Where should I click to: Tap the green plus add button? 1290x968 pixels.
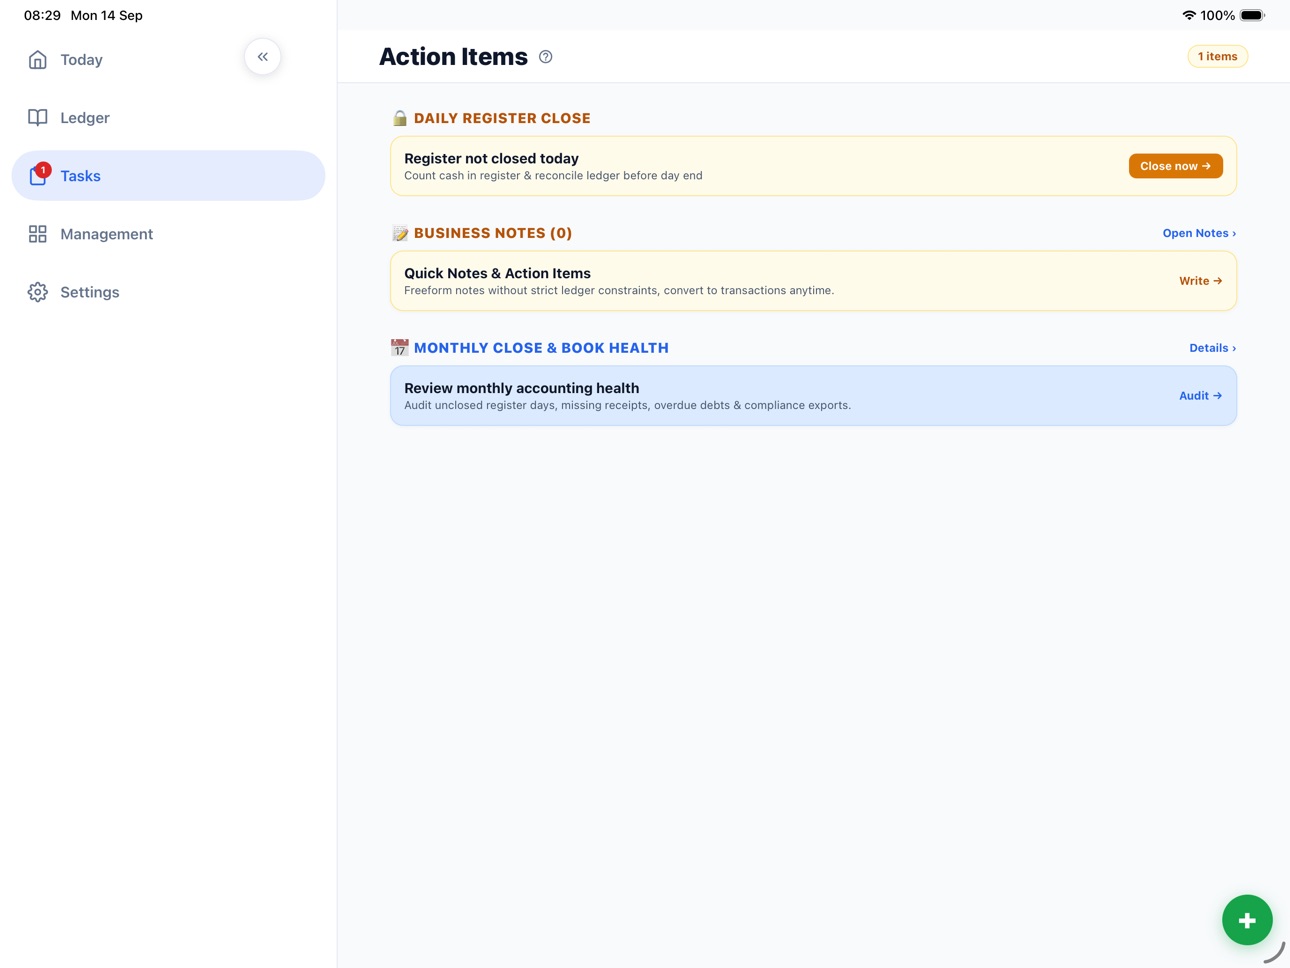tap(1247, 920)
